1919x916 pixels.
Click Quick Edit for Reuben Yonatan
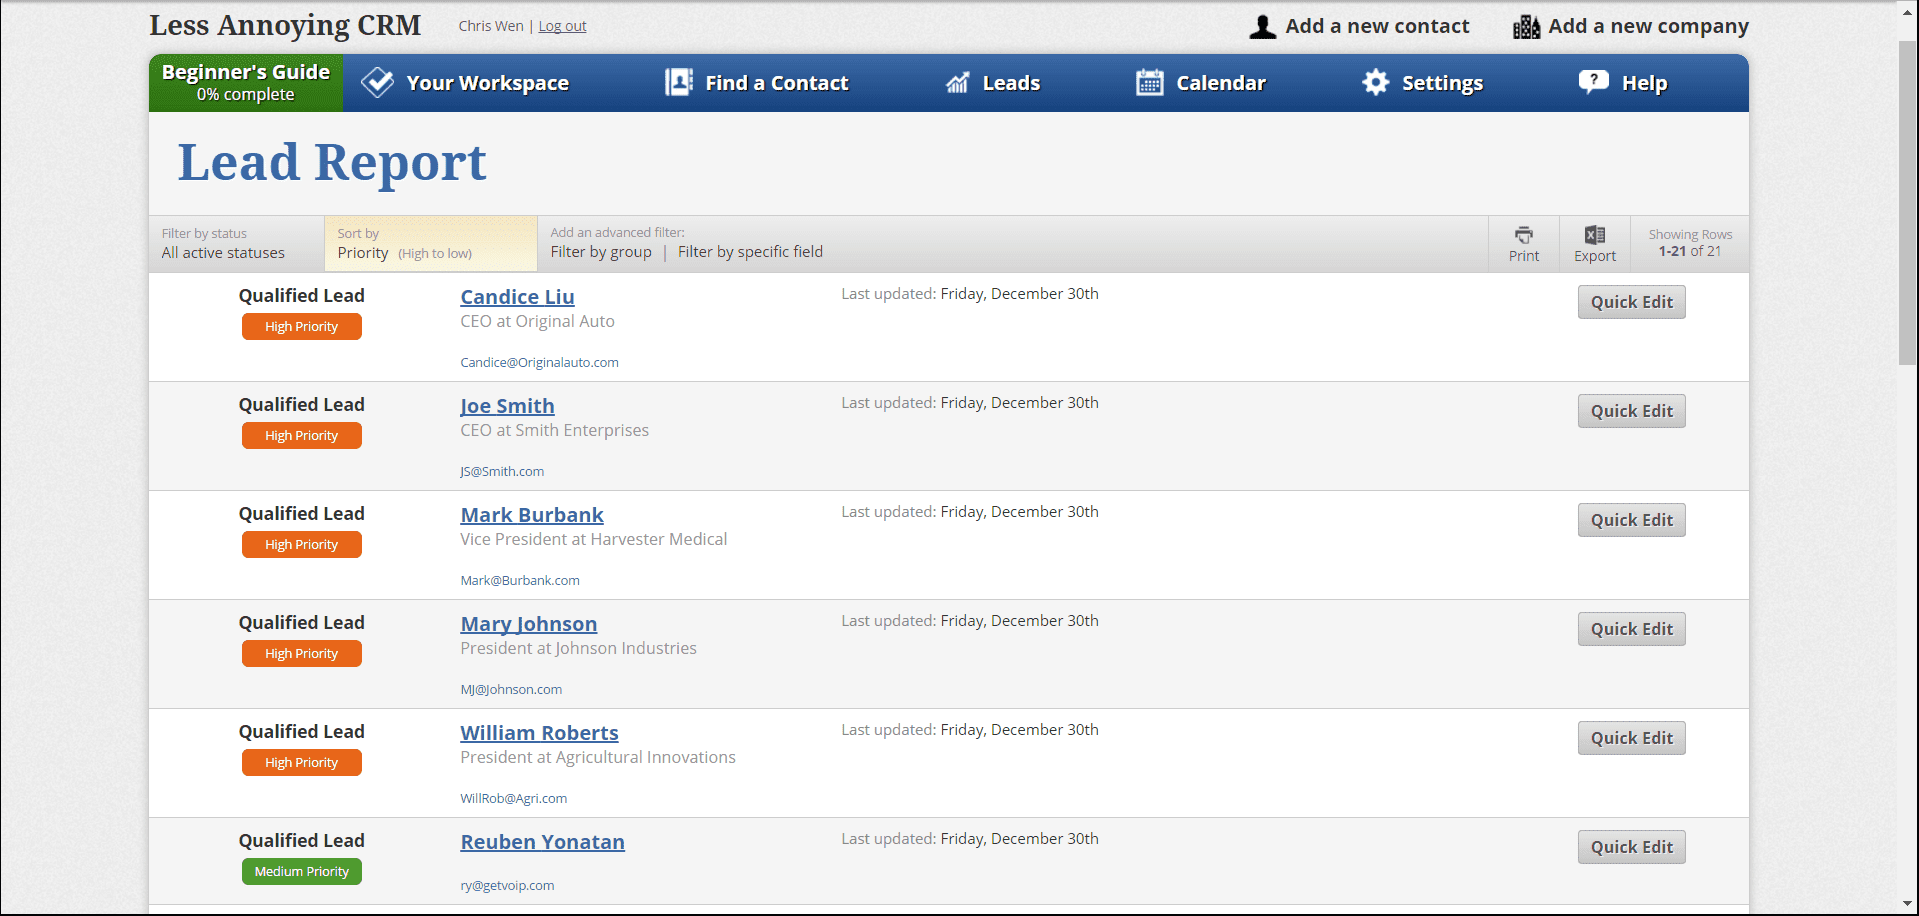tap(1631, 847)
